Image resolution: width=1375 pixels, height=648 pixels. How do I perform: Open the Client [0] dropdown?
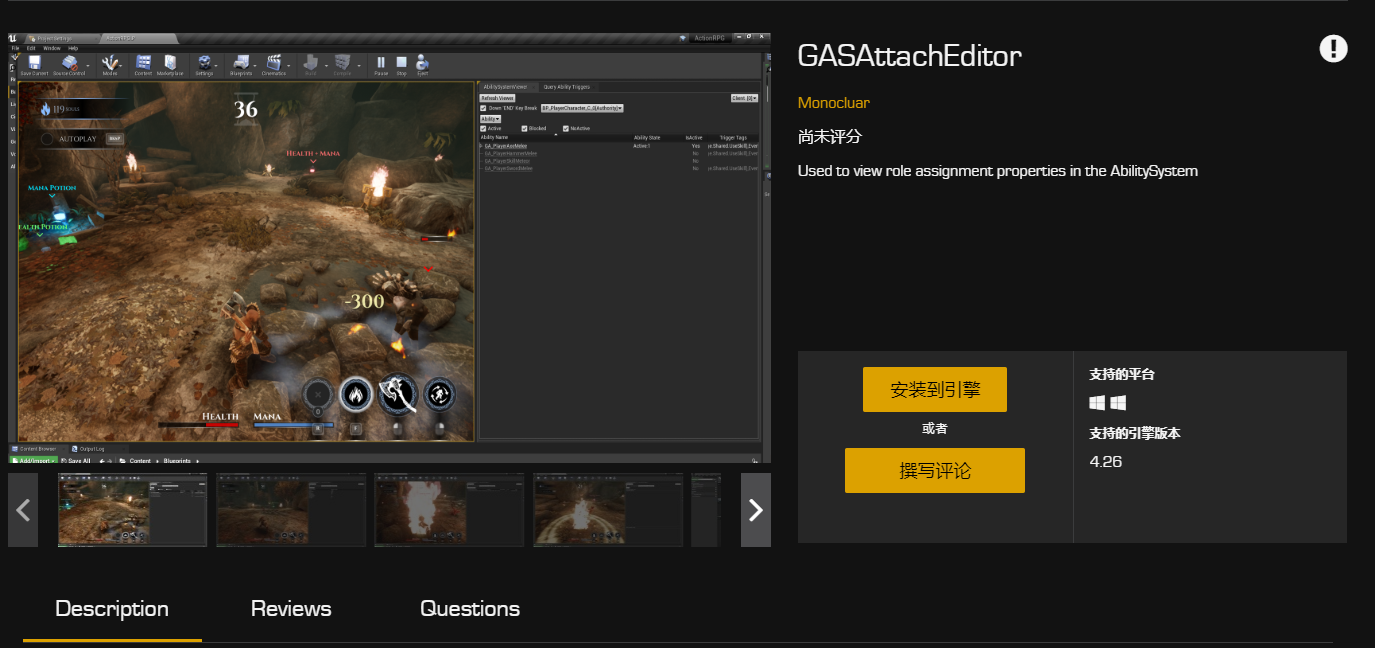(x=744, y=99)
